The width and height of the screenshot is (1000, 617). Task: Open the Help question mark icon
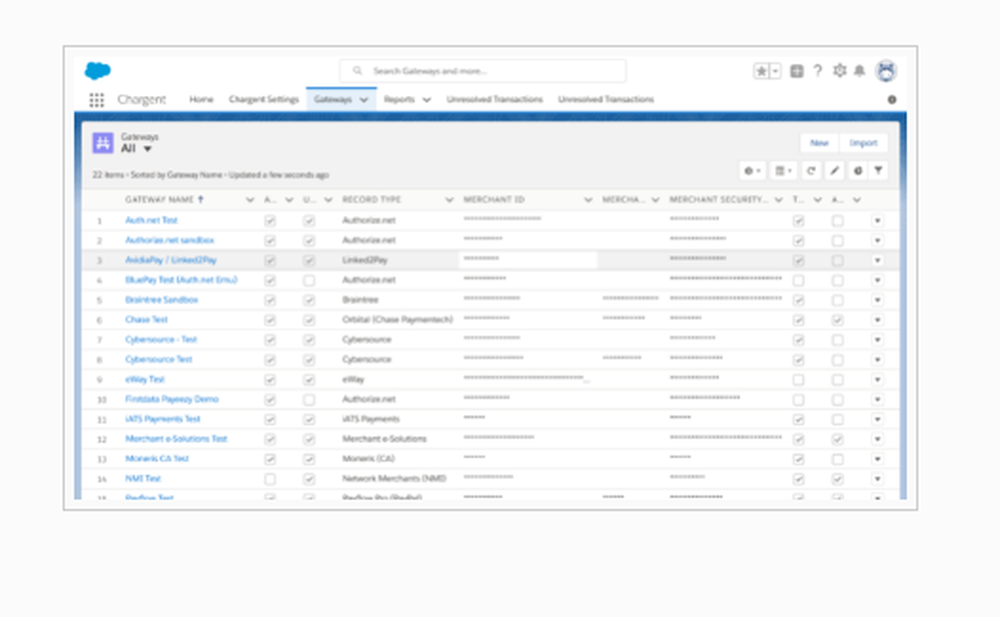(x=818, y=71)
